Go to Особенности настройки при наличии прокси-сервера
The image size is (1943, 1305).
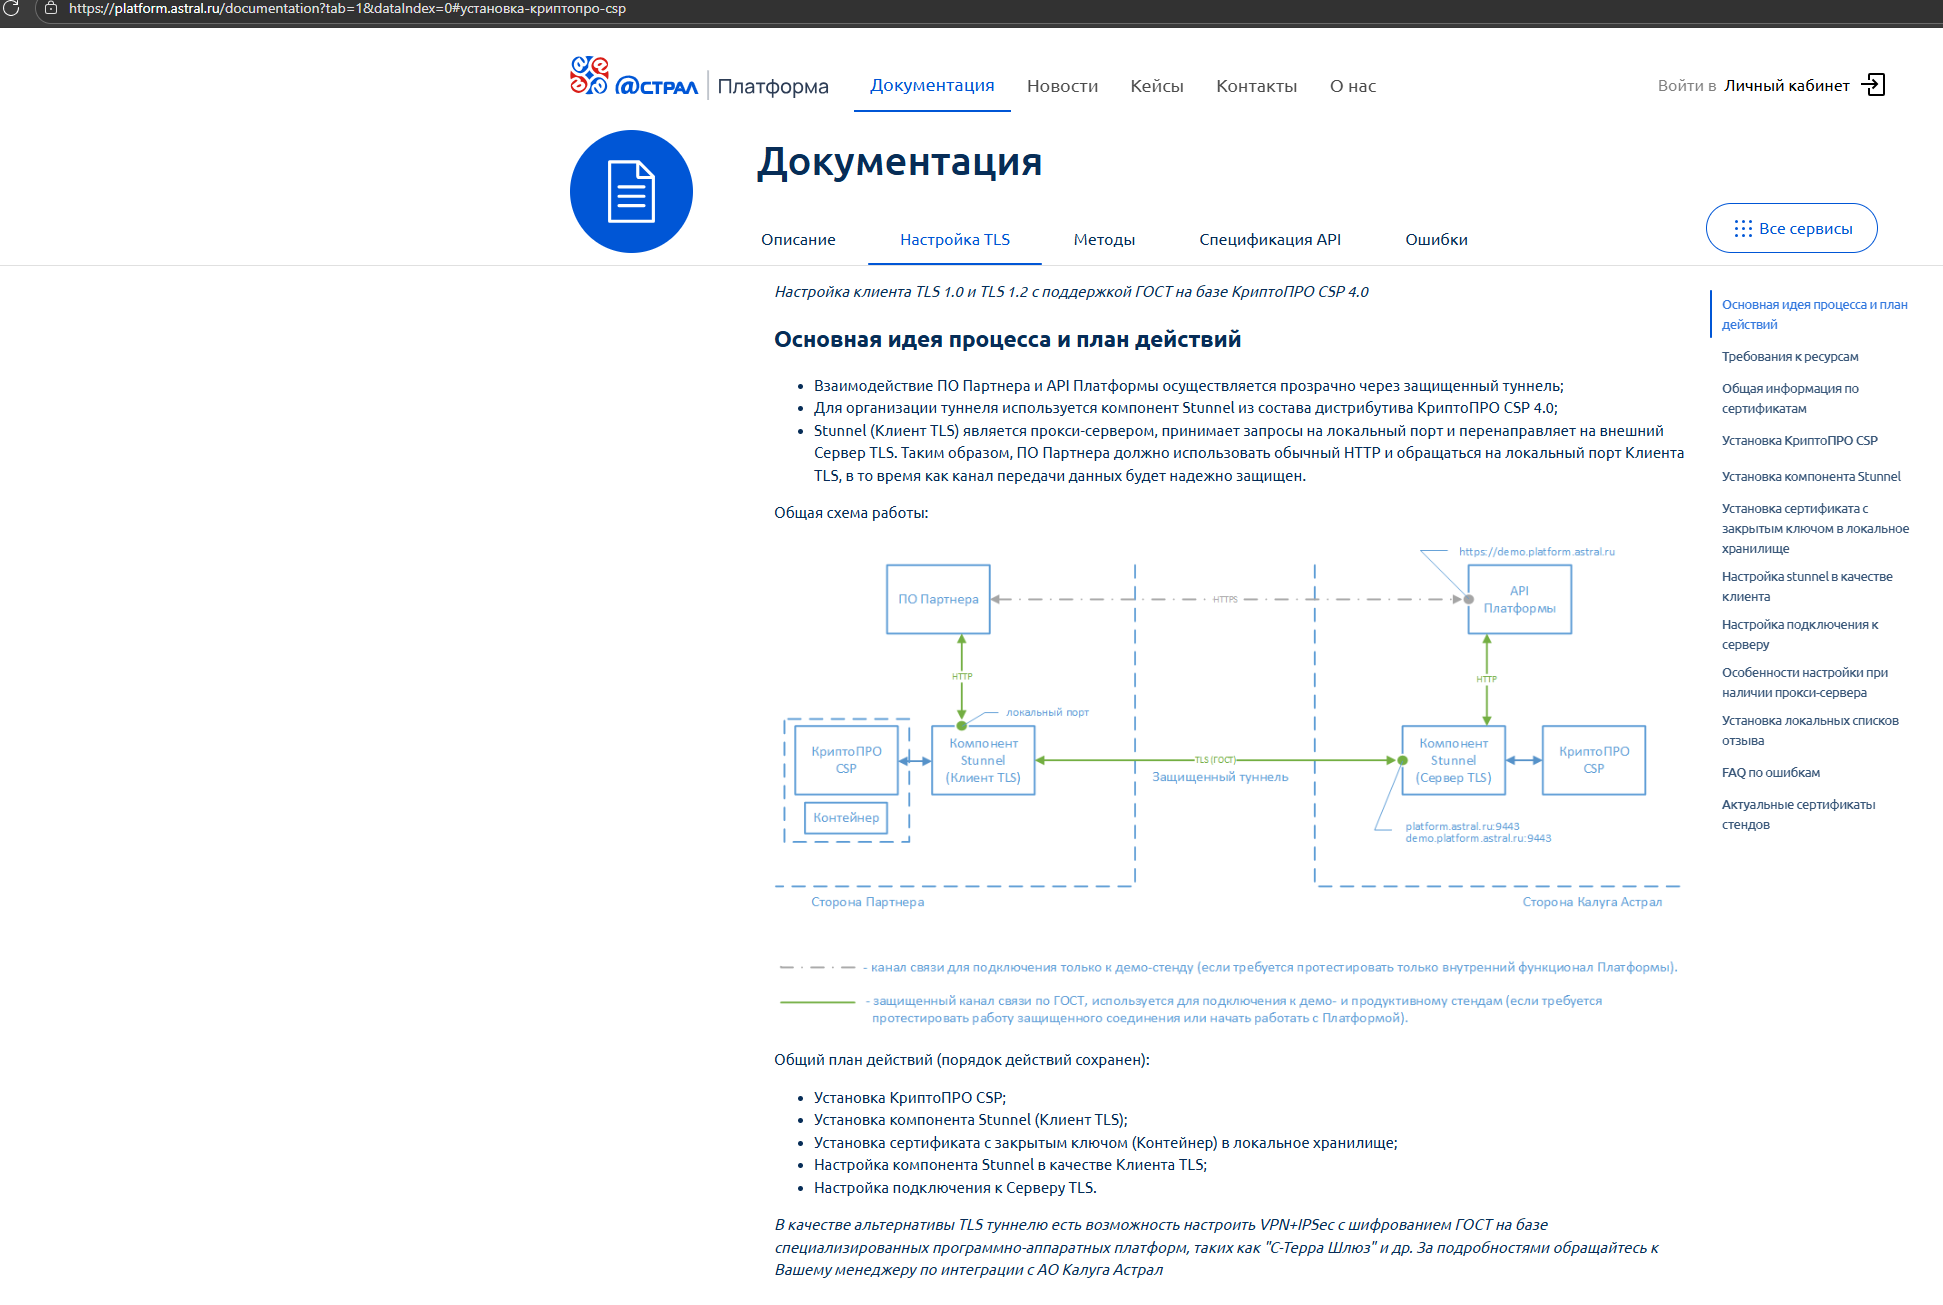1805,682
